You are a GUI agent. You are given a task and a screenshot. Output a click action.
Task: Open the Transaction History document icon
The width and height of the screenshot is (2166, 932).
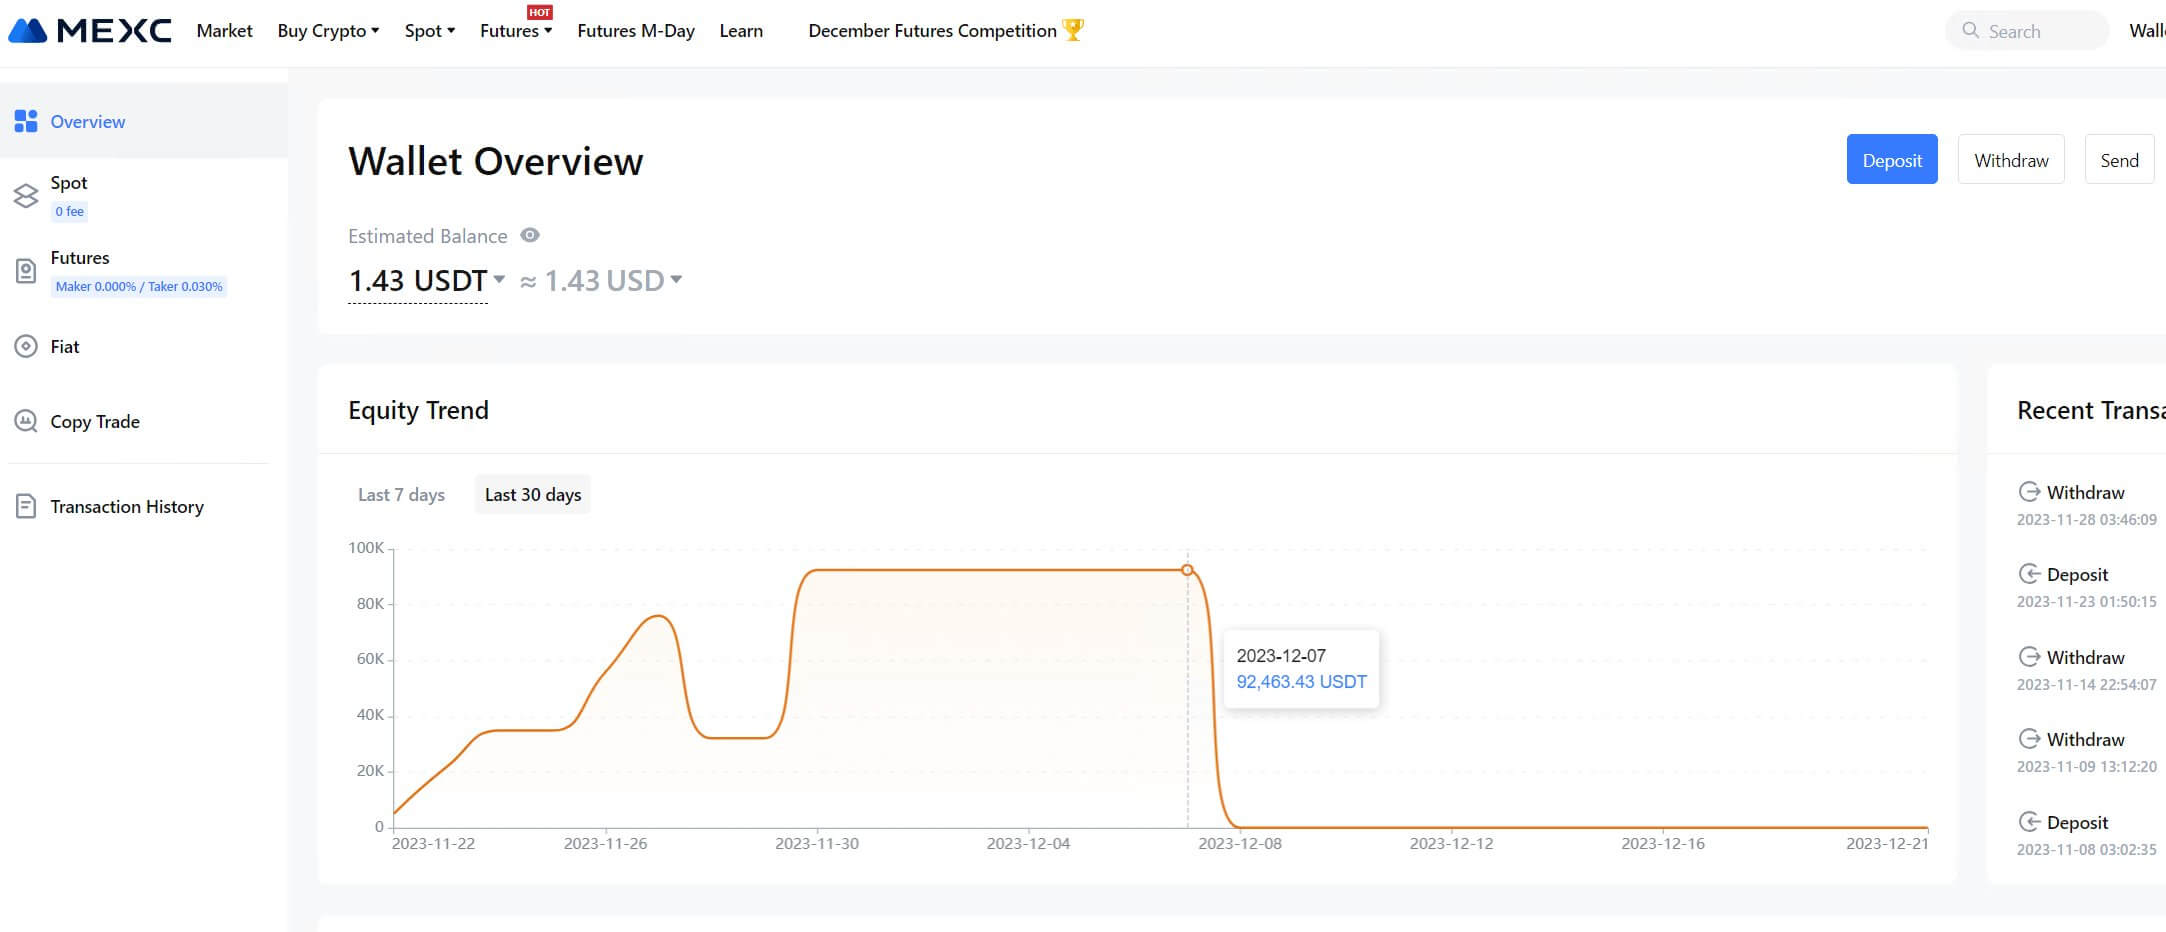point(26,507)
